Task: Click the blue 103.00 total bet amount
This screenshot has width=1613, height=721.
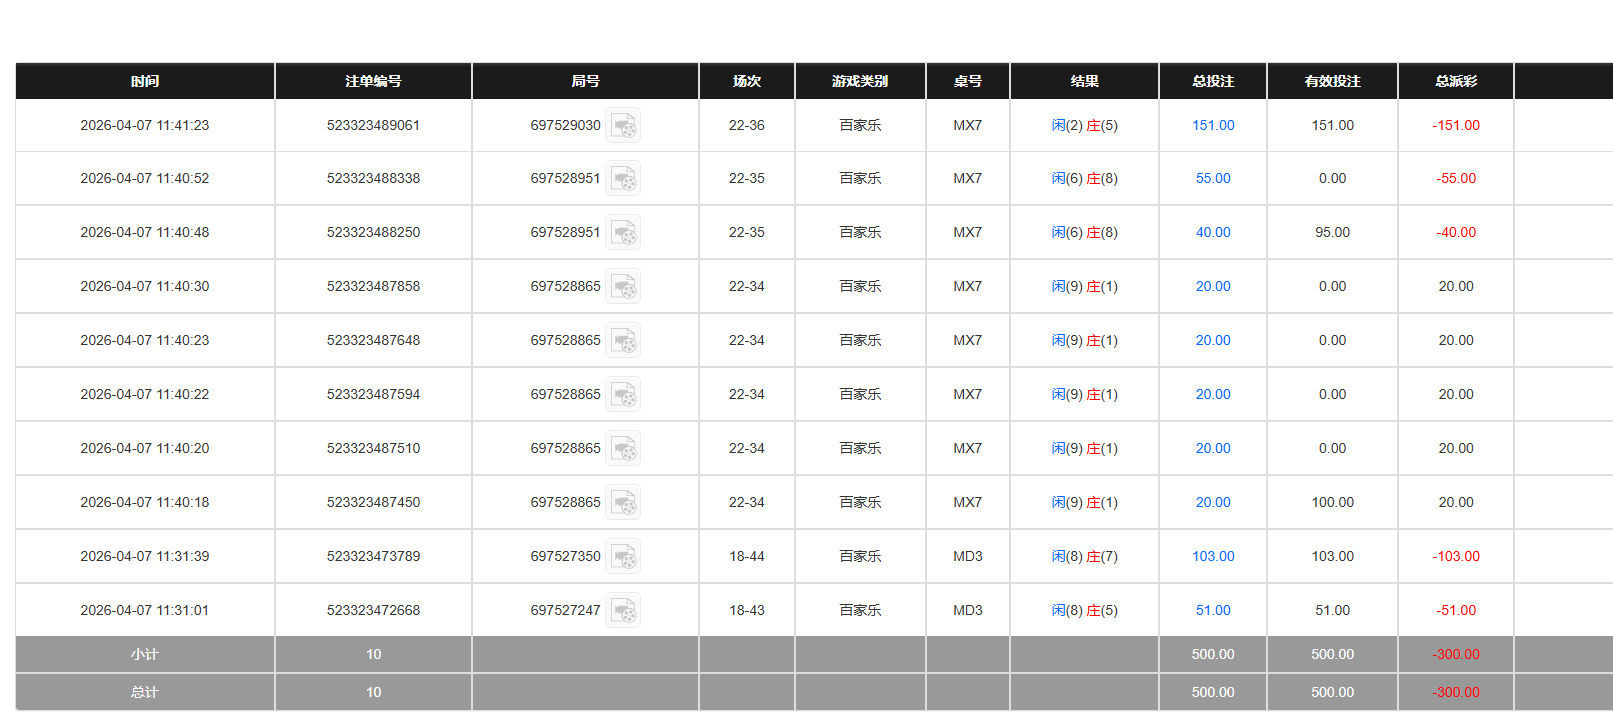Action: click(1213, 557)
